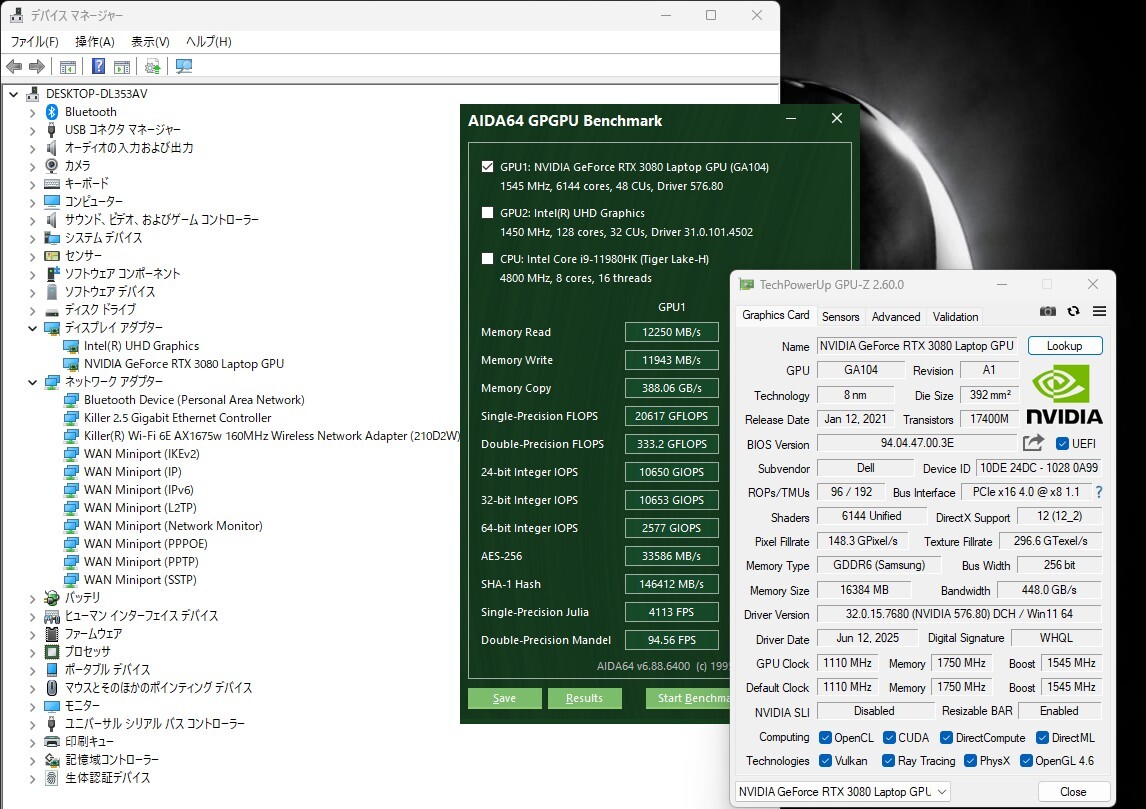Click the 生体認証デバイス fingerprint icon
The image size is (1146, 809).
(51, 778)
